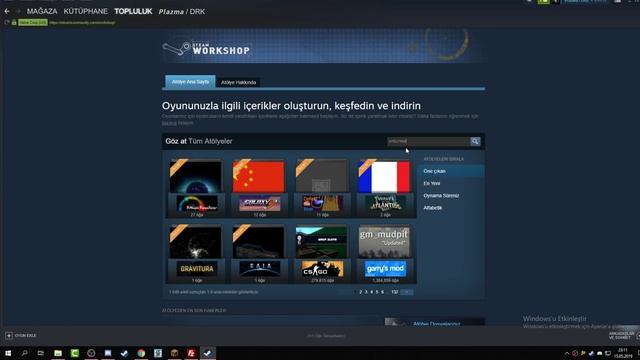This screenshot has width=640, height=360.
Task: Sort workshops by En Yeni
Action: [x=432, y=183]
